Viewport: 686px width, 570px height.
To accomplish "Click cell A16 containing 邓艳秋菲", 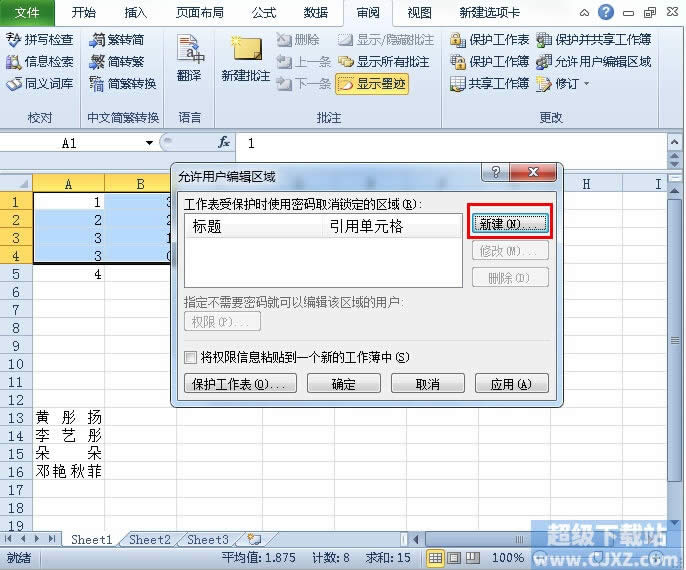I will point(69,471).
